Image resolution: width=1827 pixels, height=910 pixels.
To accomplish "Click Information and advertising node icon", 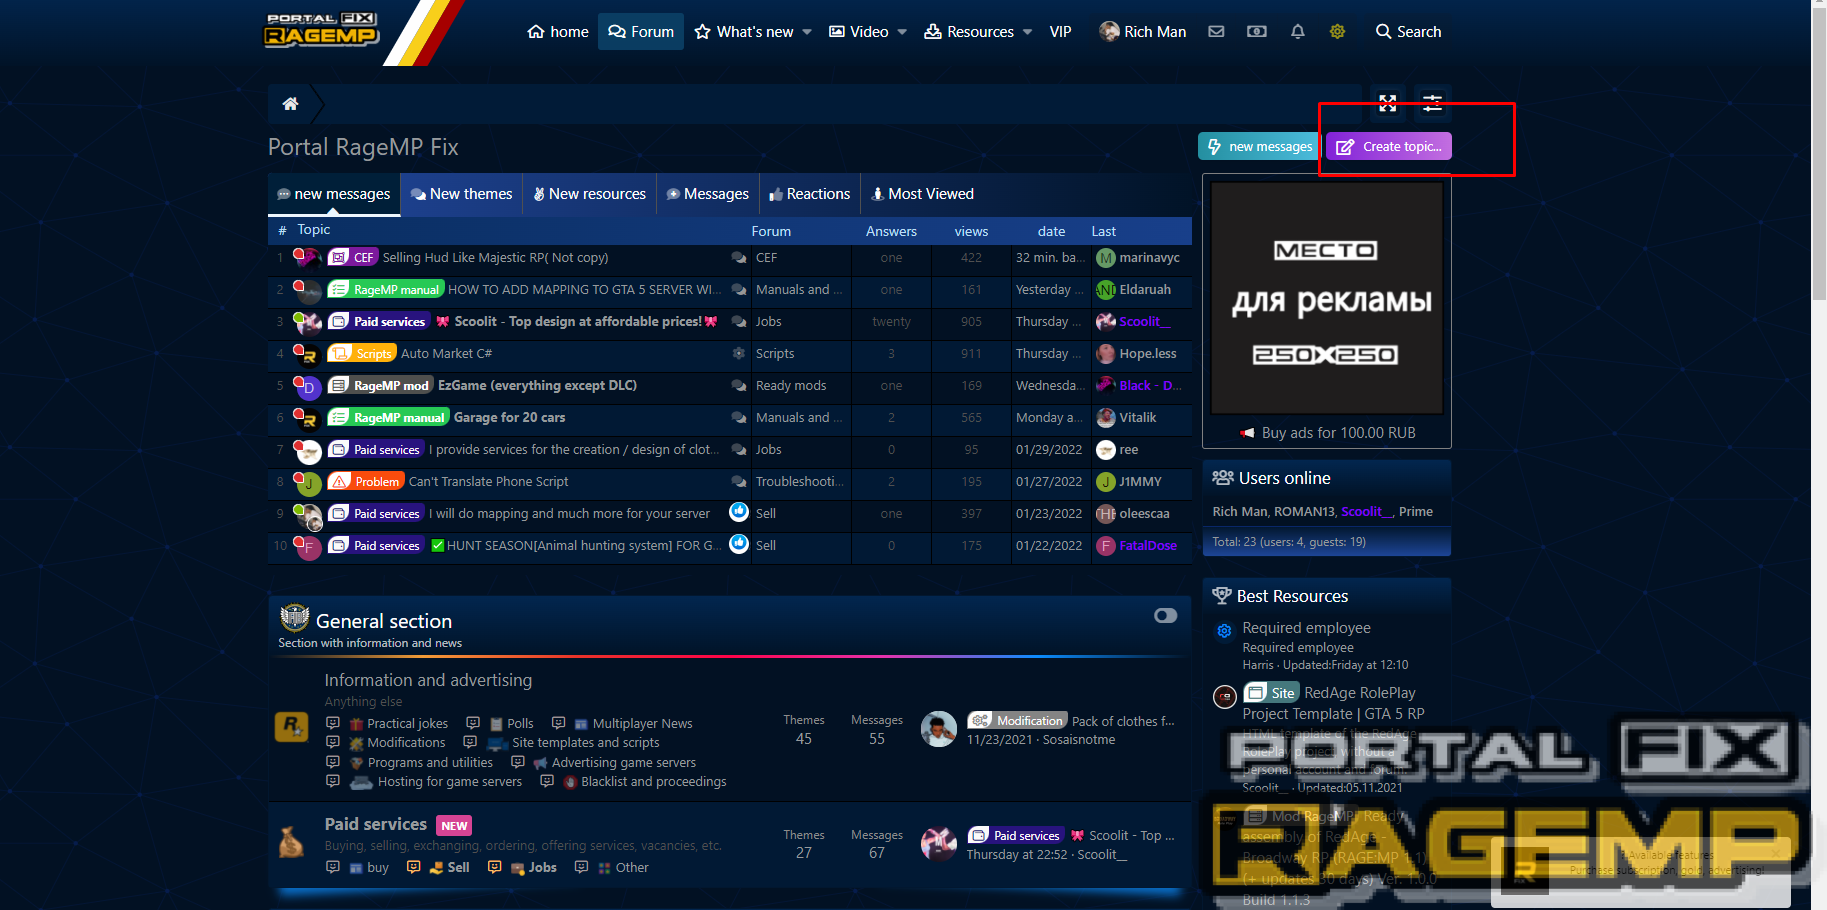I will pyautogui.click(x=291, y=726).
